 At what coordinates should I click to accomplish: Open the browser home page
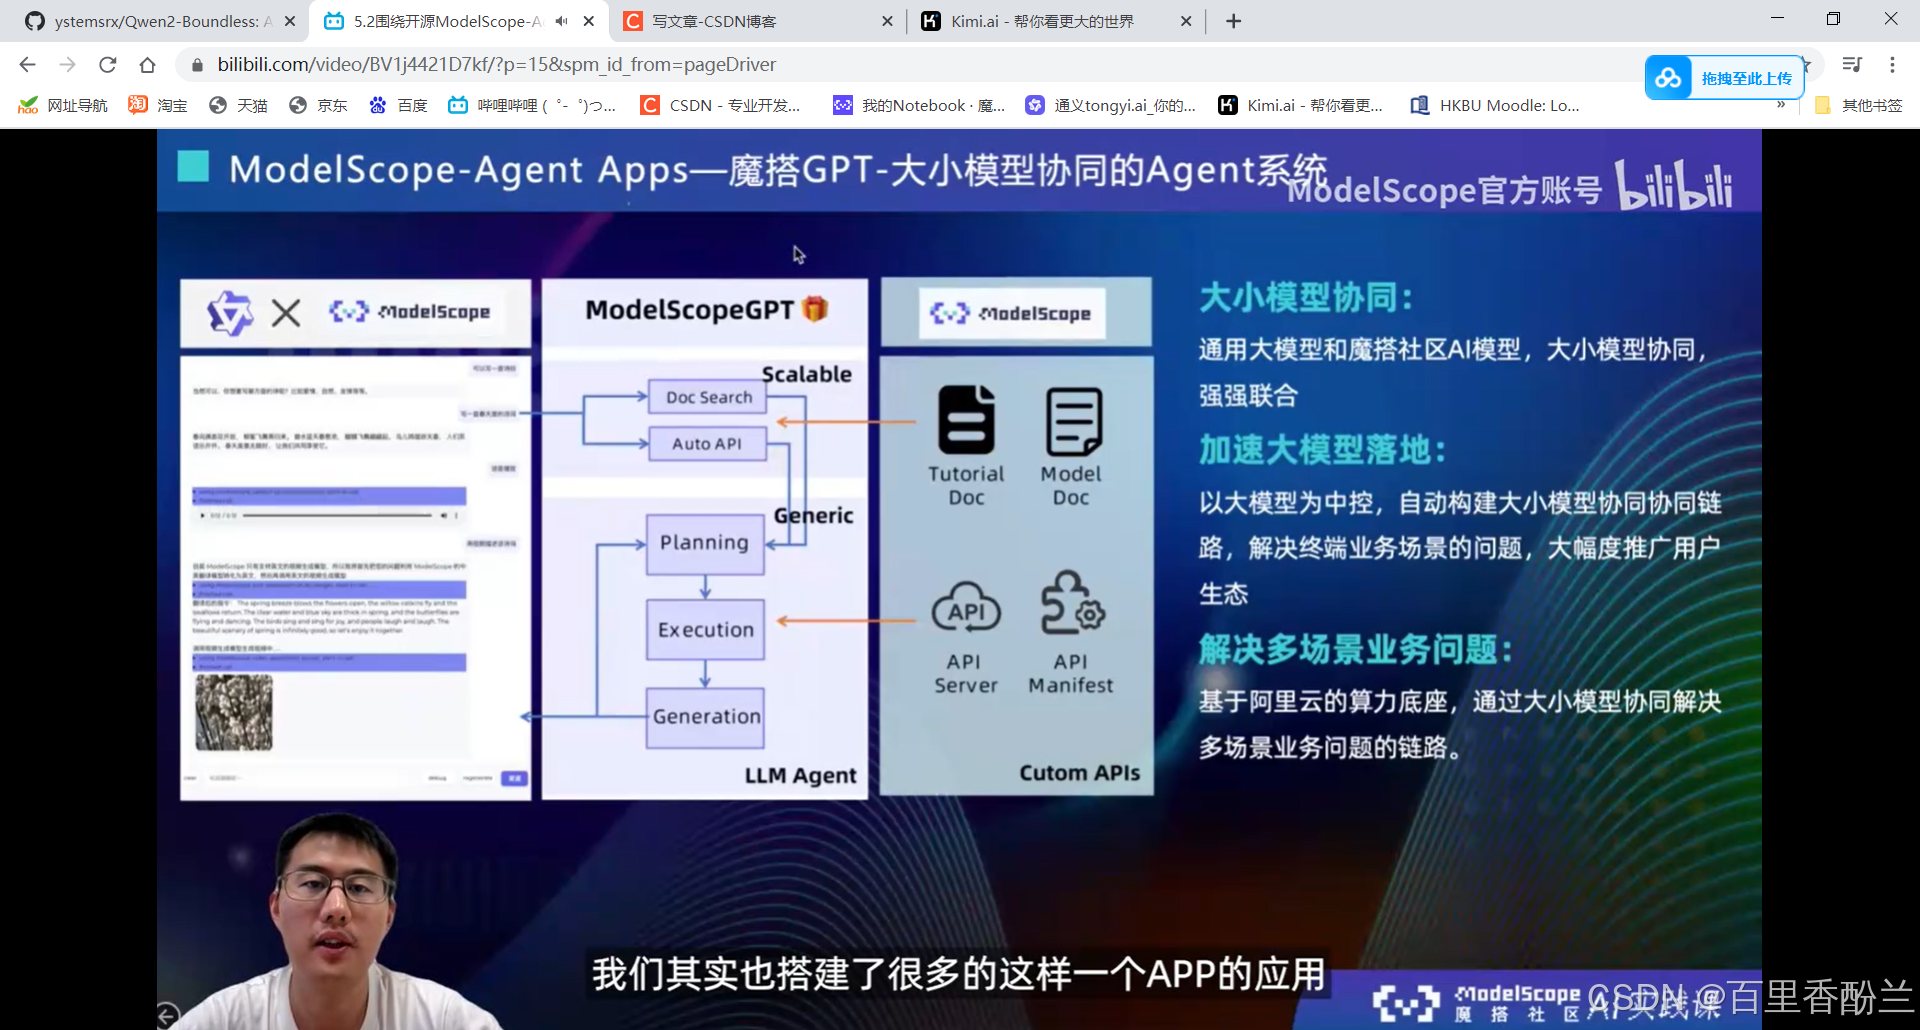pyautogui.click(x=147, y=65)
